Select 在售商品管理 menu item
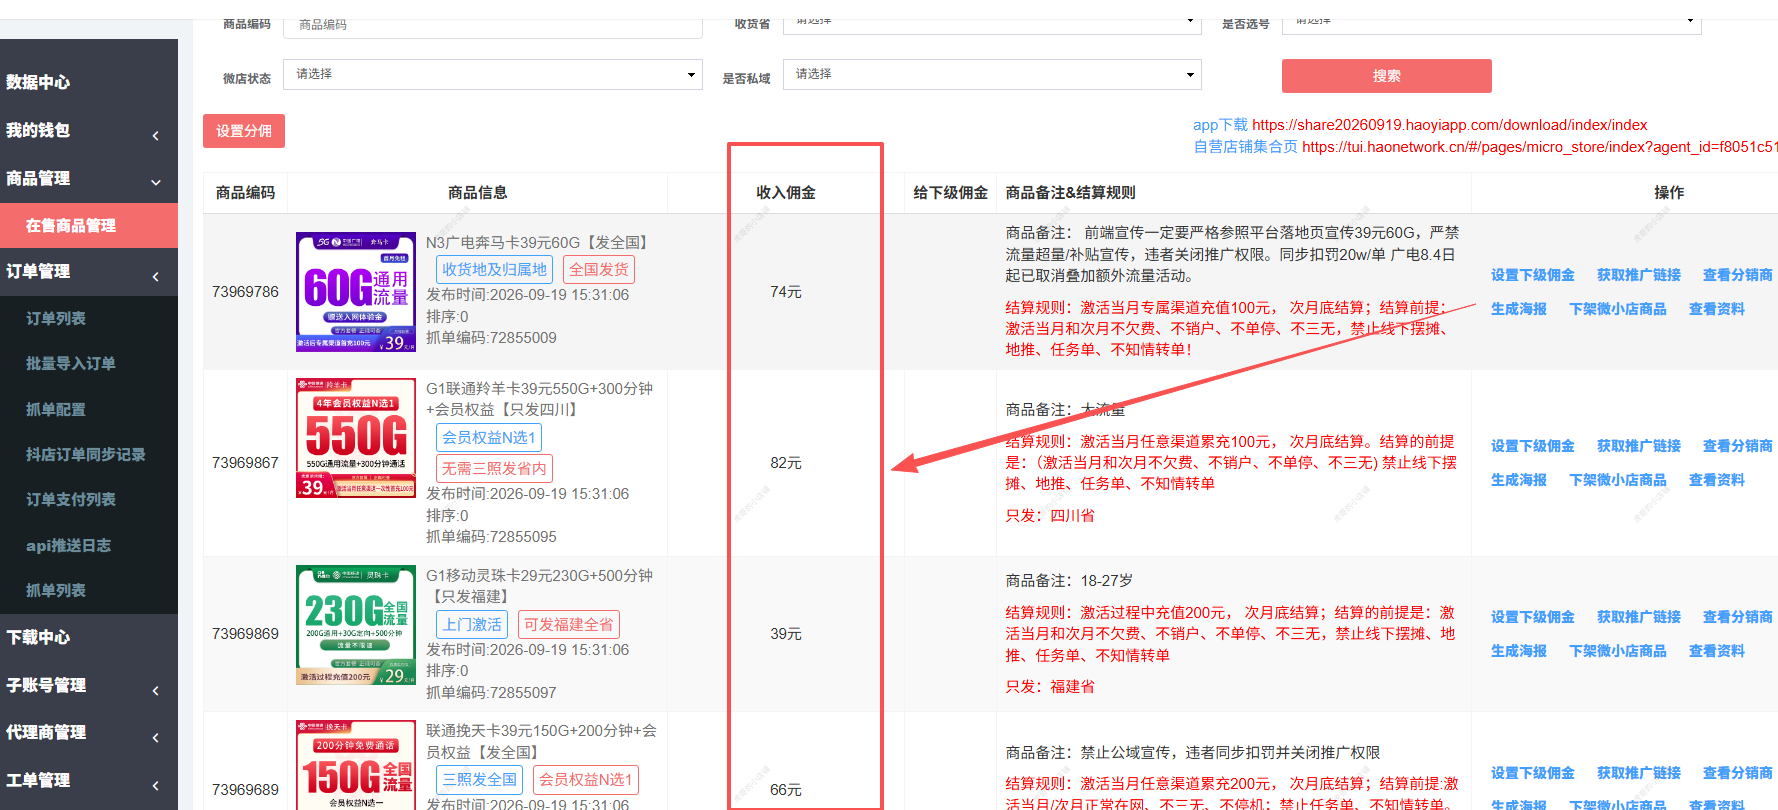The width and height of the screenshot is (1778, 810). [89, 226]
